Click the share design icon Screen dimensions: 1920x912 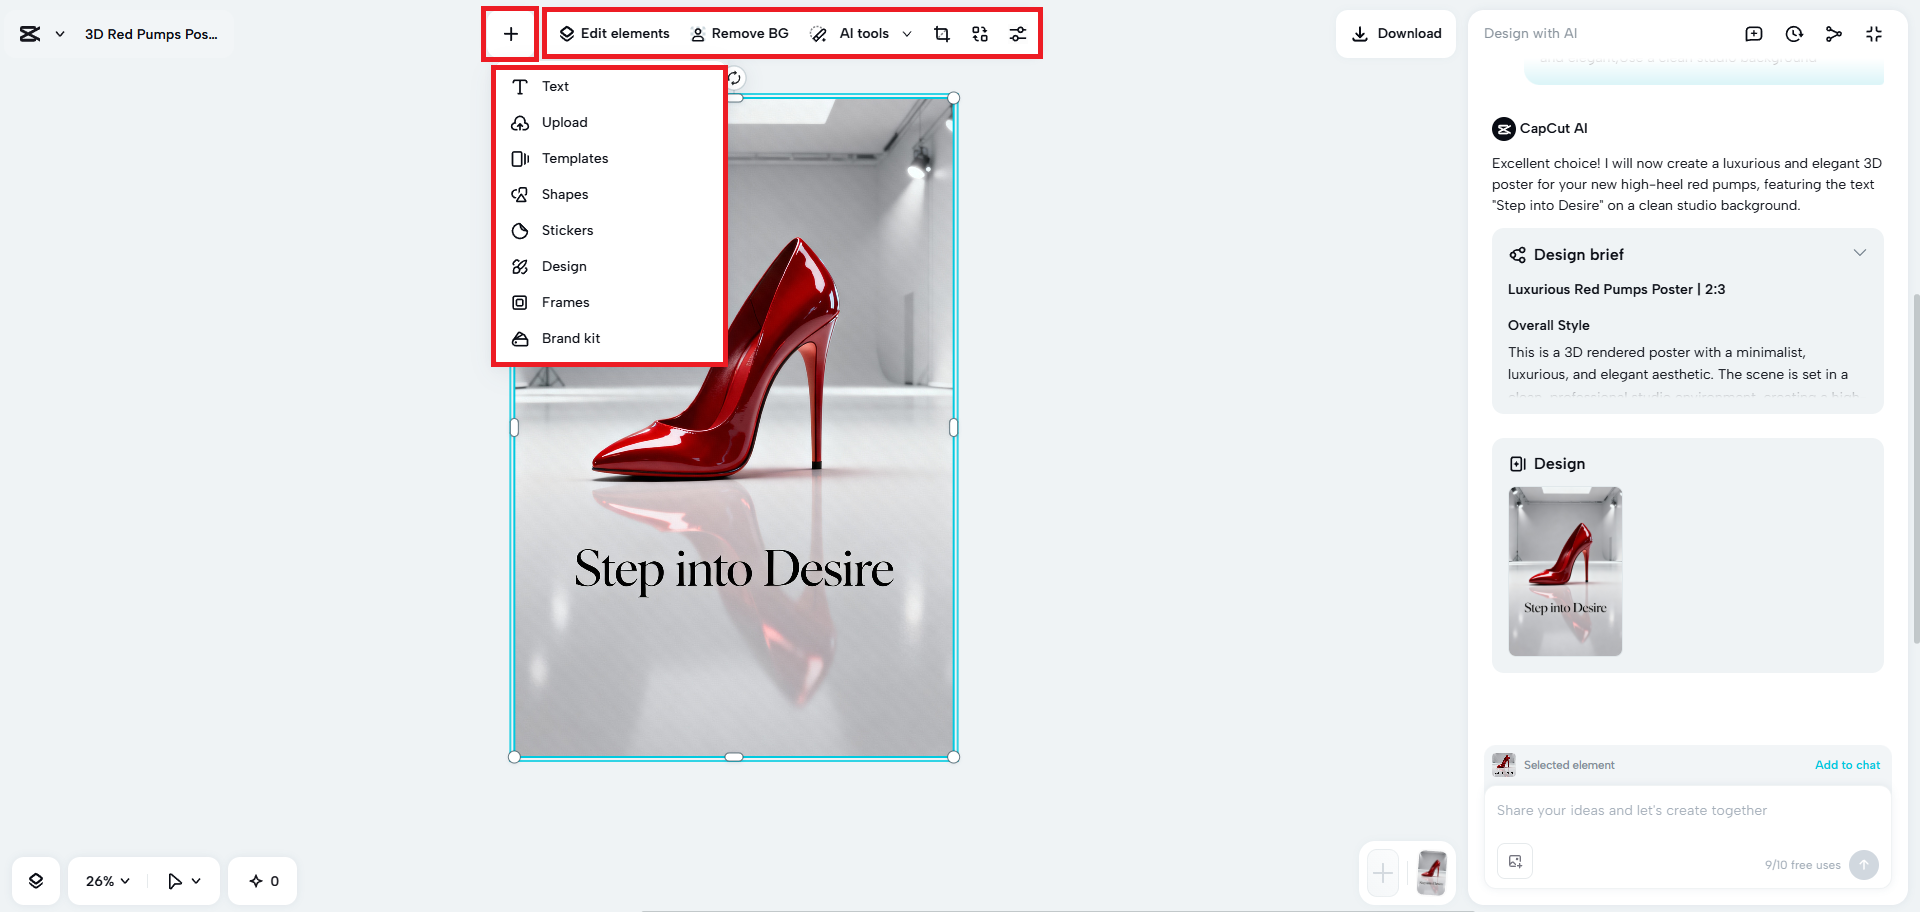(1834, 33)
